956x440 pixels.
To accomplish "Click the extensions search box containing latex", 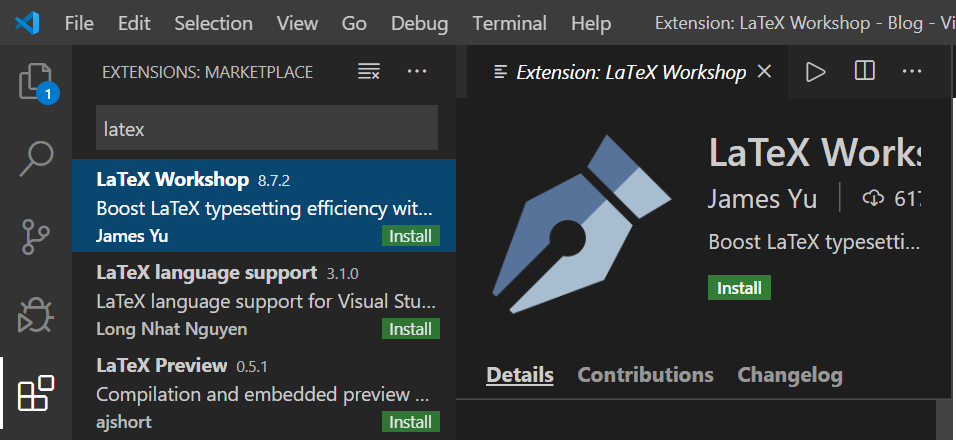I will 267,127.
